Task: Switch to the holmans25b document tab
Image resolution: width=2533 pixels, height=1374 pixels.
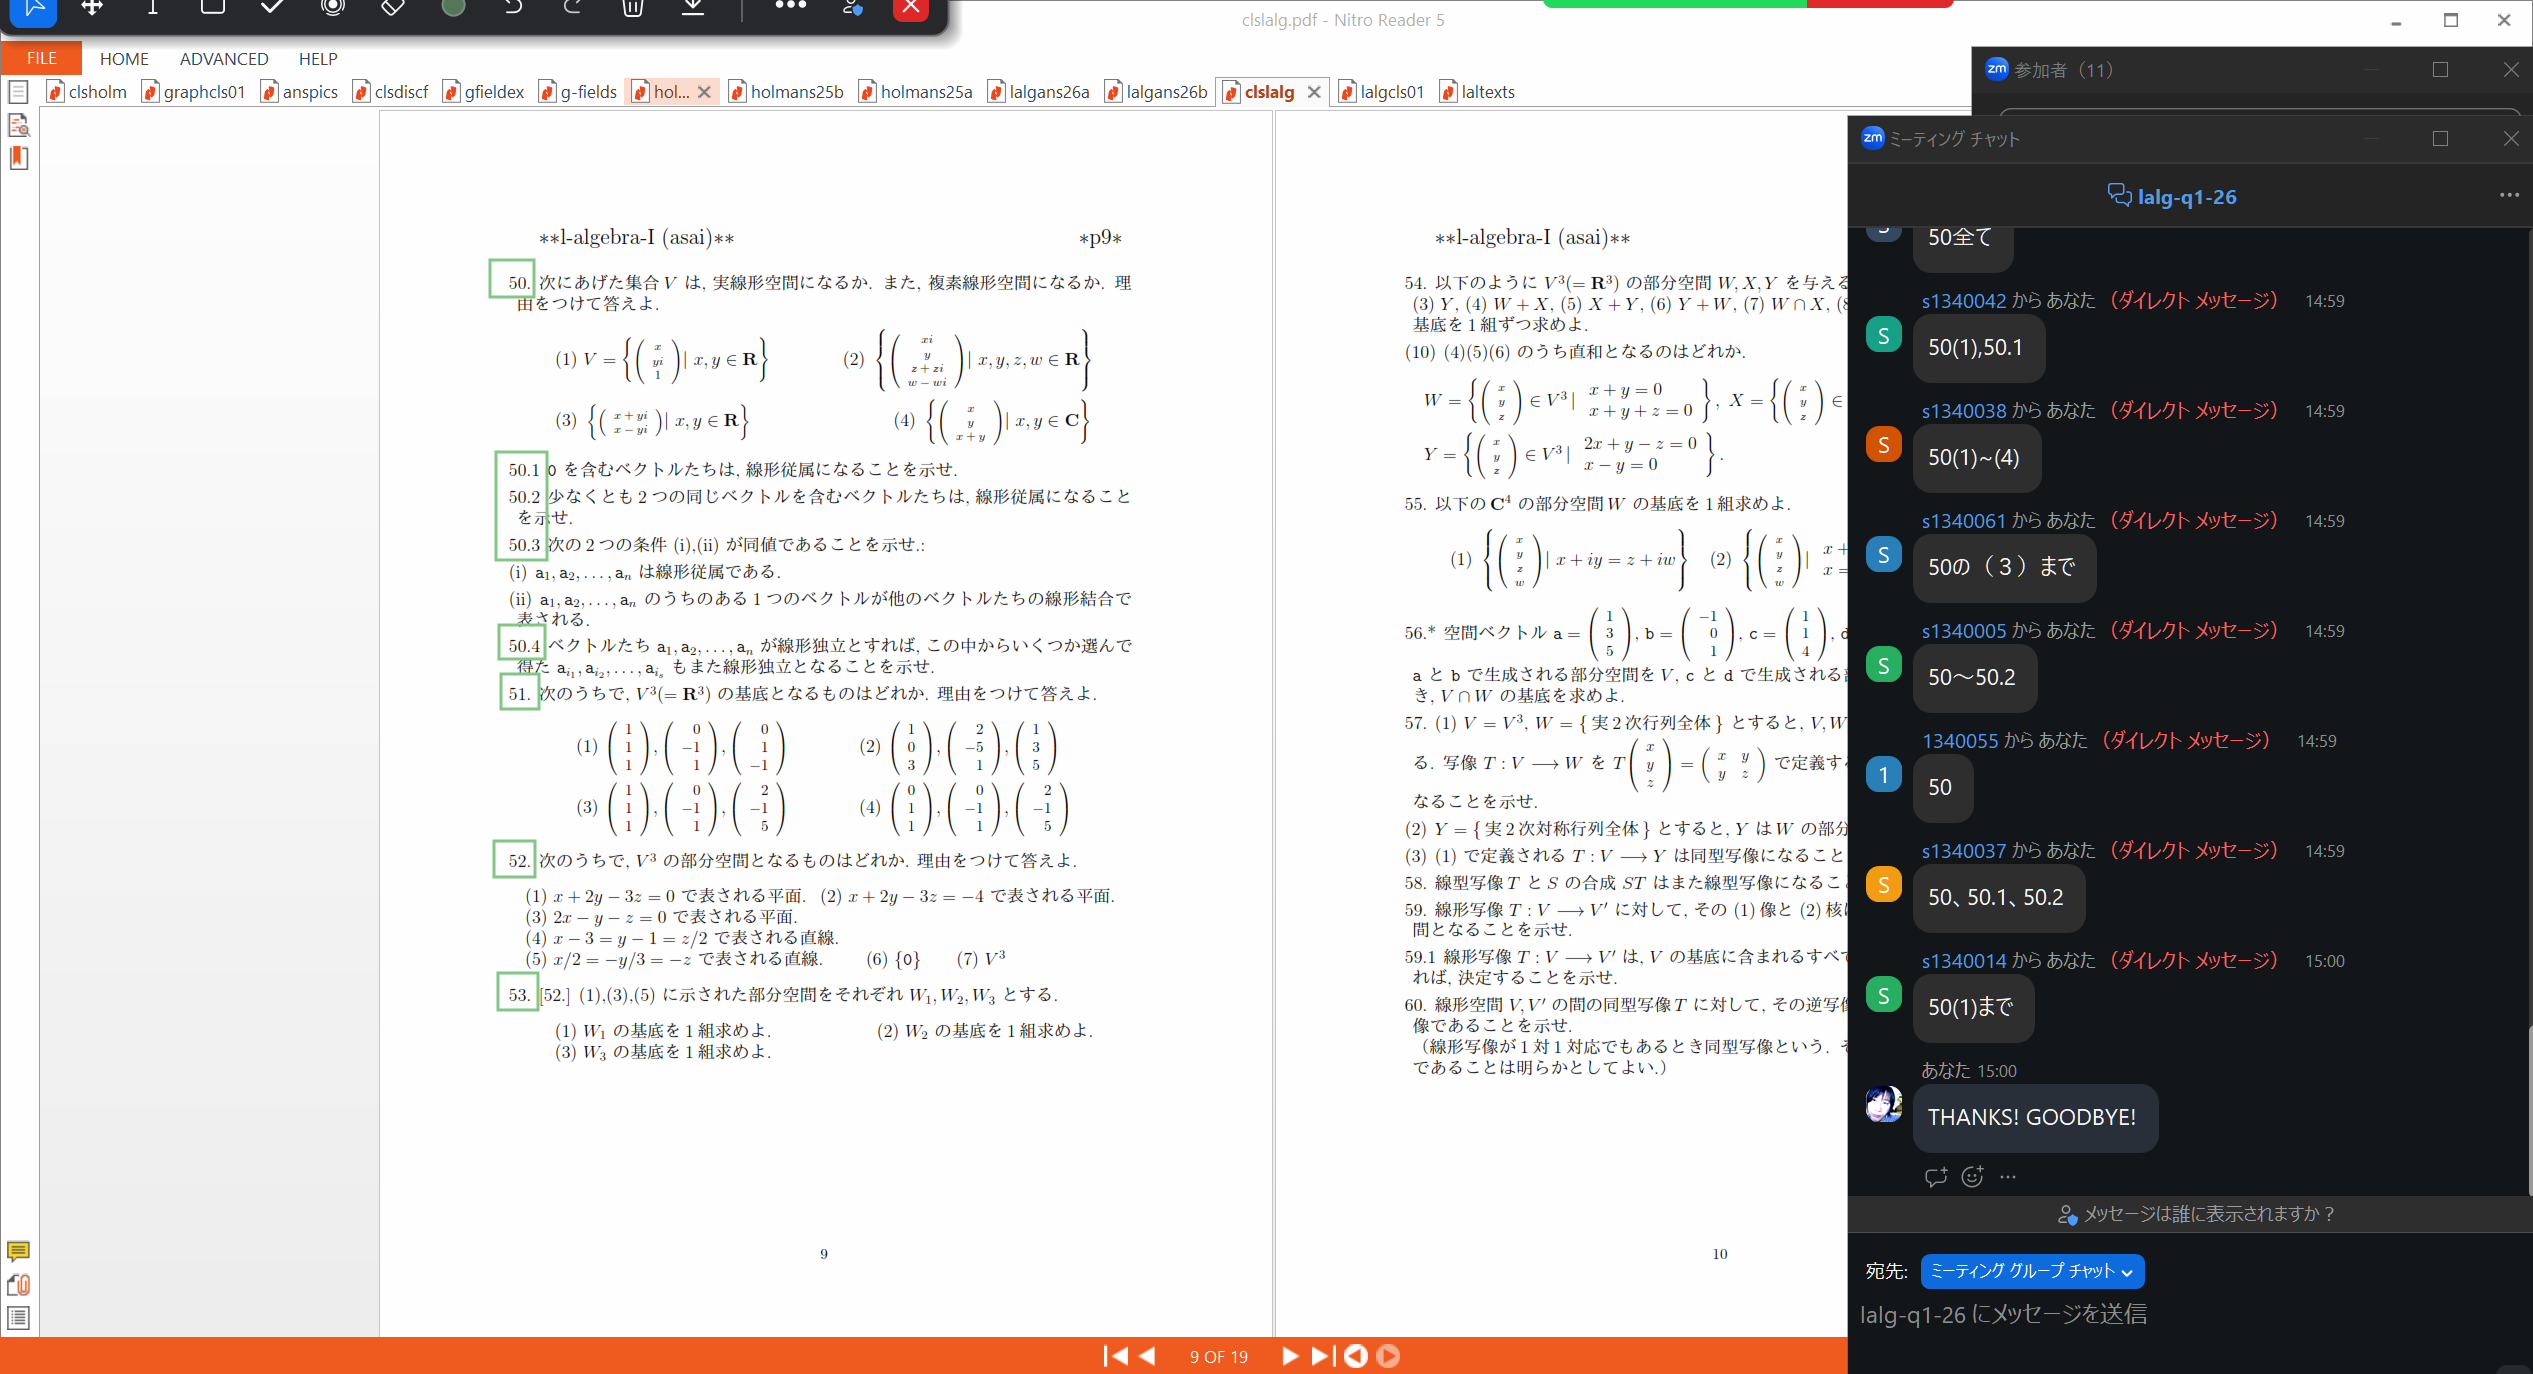Action: pos(787,92)
